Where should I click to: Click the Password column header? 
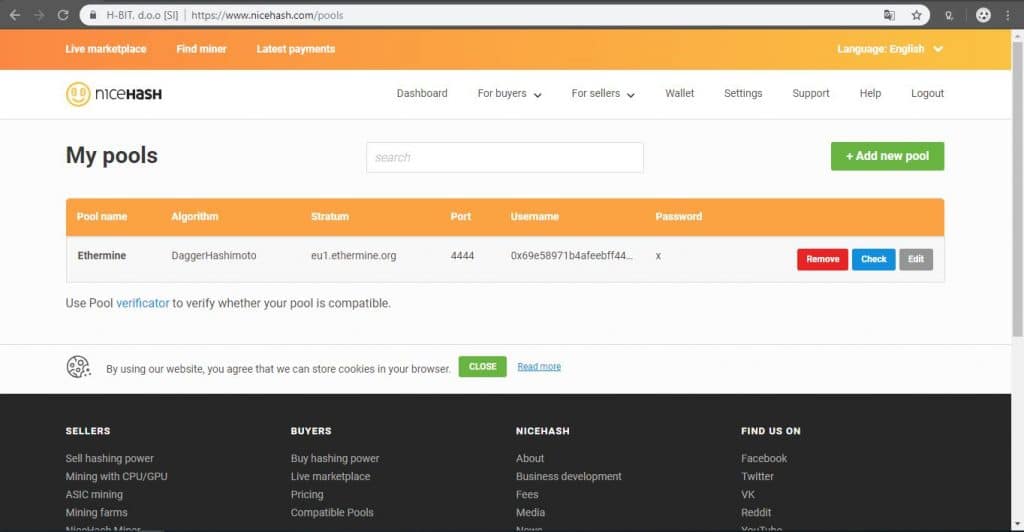[x=679, y=217]
